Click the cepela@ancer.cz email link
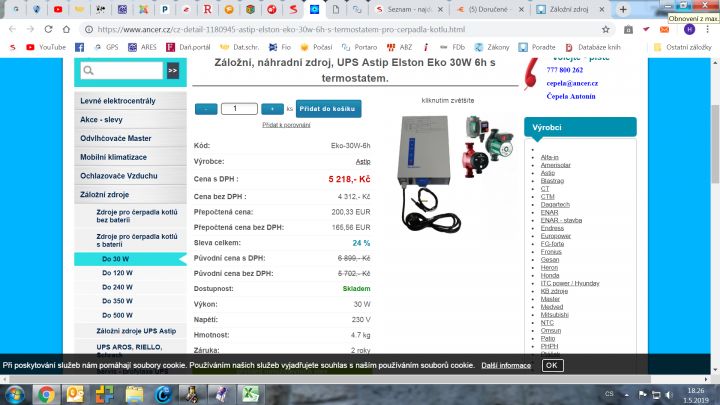The height and width of the screenshot is (405, 720). click(x=572, y=83)
